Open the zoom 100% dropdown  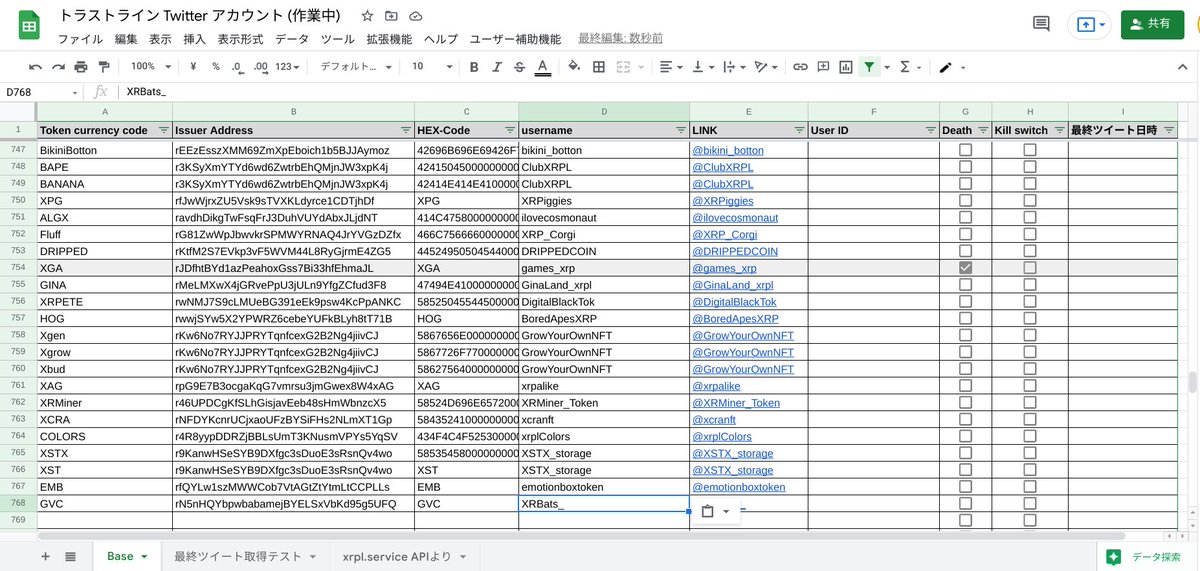[151, 67]
